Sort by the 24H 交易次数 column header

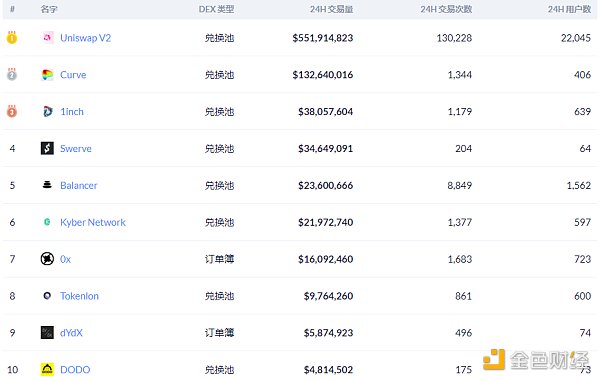tap(446, 9)
